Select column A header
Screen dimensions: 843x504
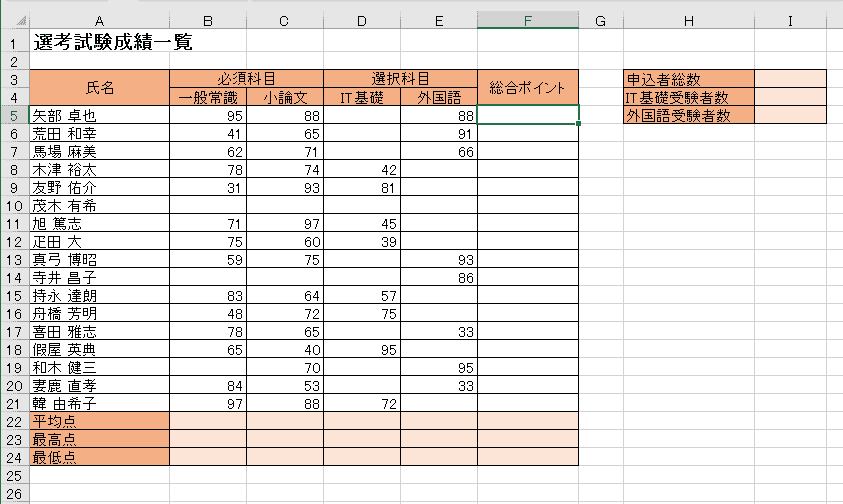click(x=99, y=21)
